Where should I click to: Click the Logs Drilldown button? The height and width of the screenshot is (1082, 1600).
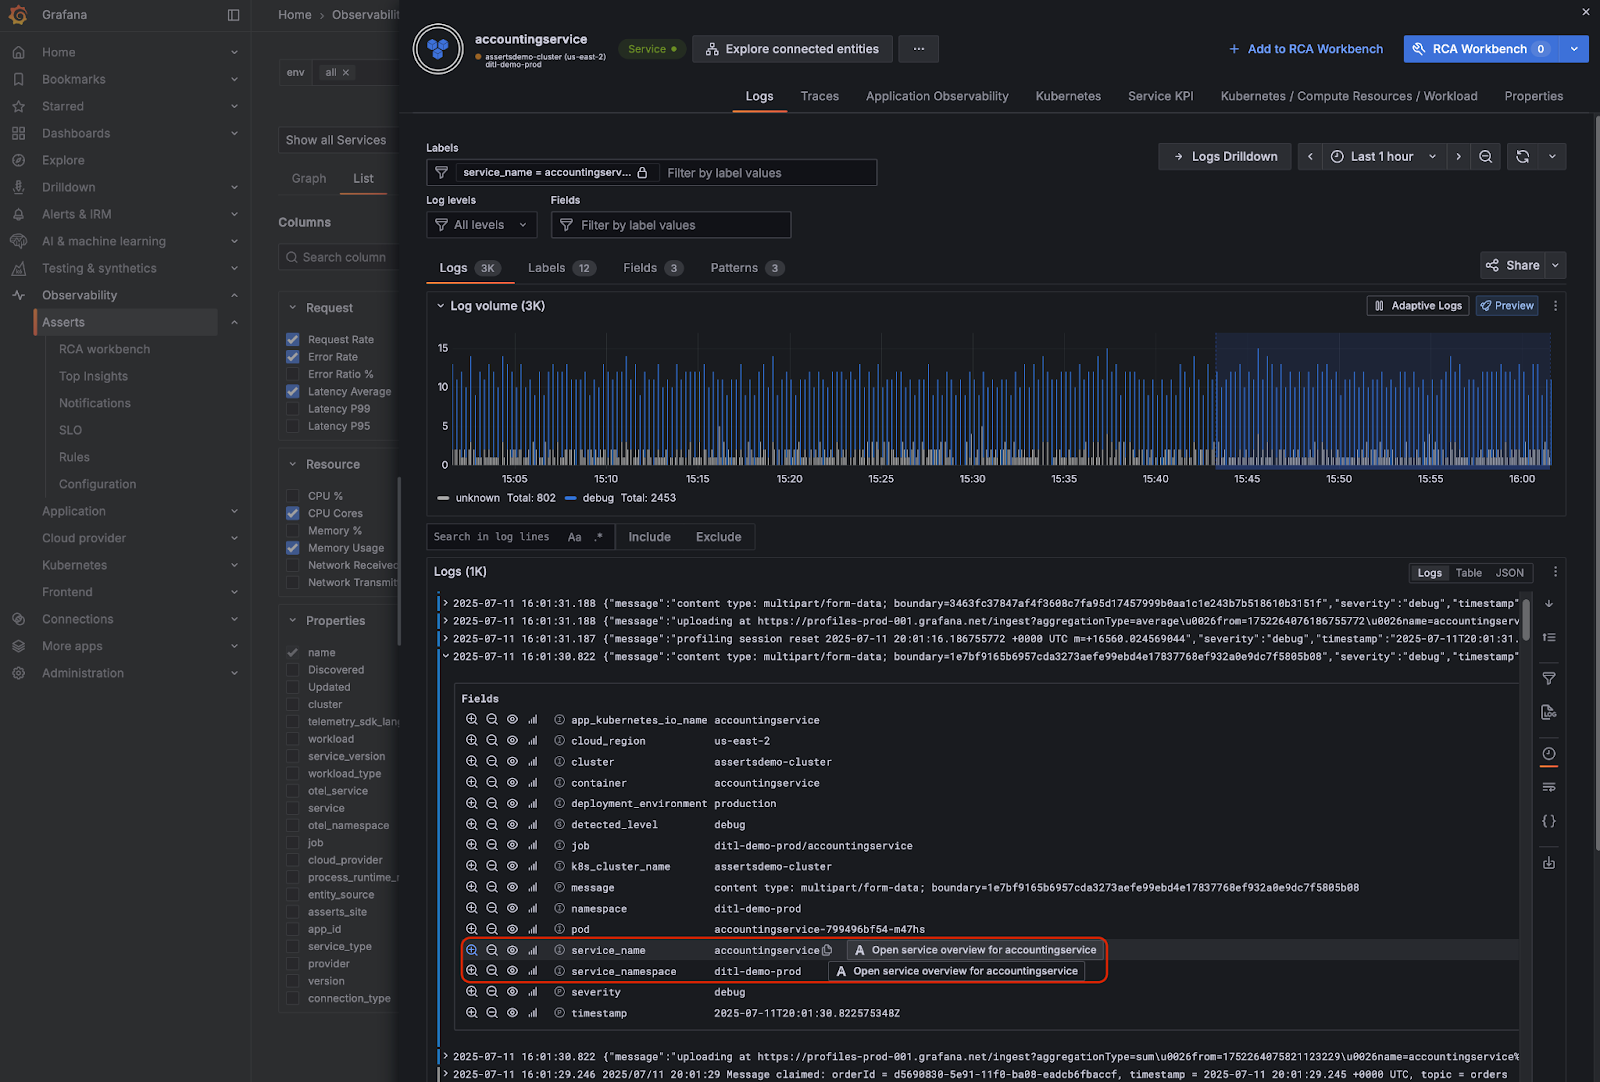coord(1225,157)
